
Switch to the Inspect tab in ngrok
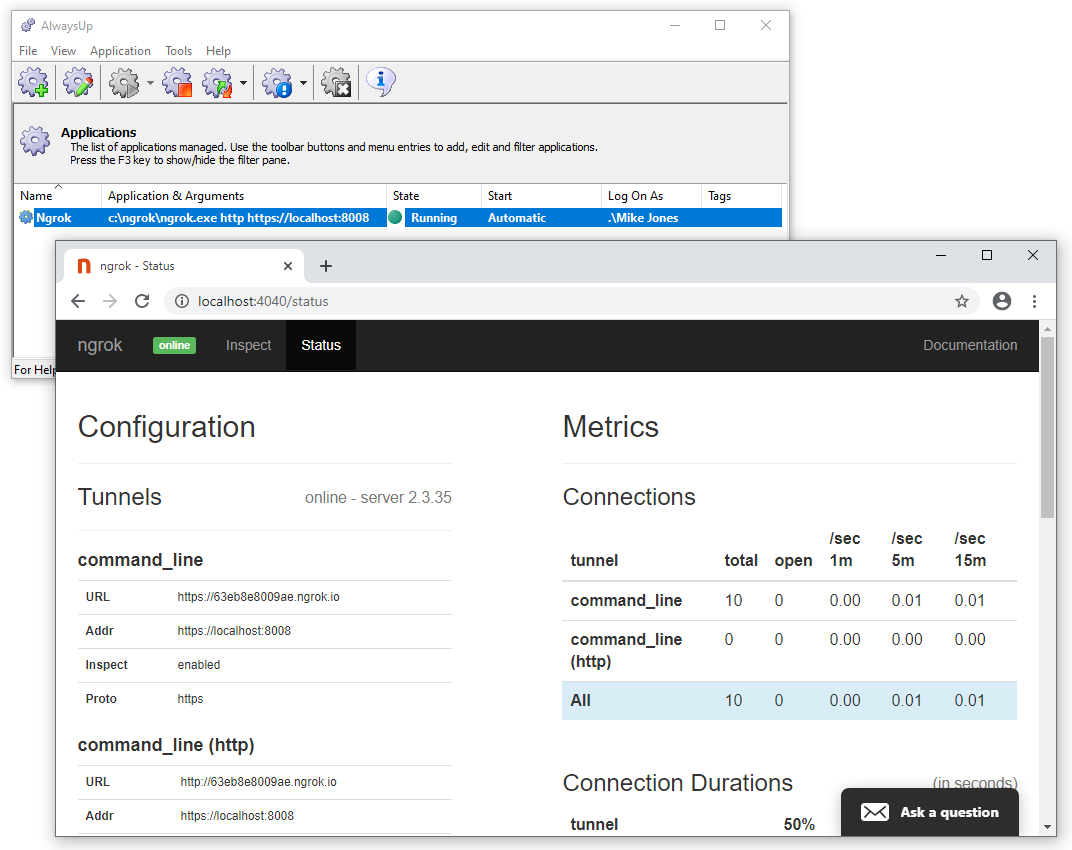[x=248, y=345]
